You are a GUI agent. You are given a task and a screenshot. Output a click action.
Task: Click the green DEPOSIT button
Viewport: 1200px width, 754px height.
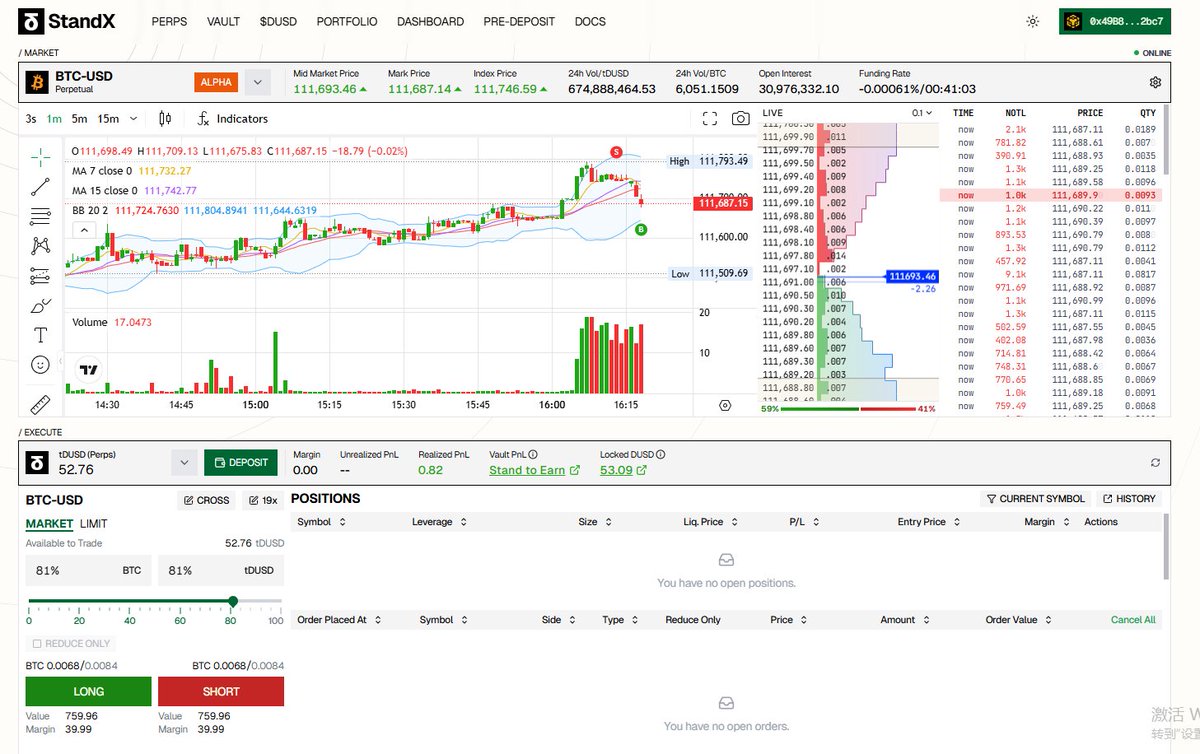243,463
